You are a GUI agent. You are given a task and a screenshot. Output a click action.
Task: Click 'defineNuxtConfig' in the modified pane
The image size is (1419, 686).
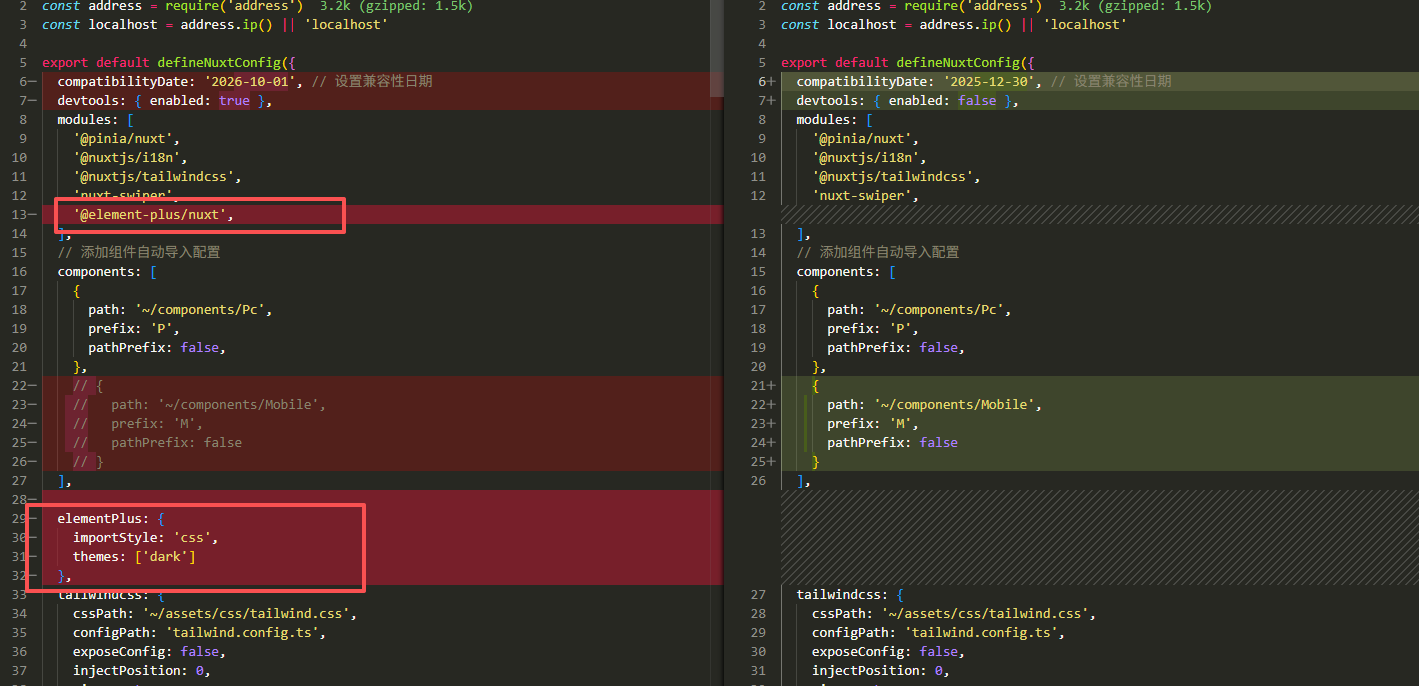pos(957,62)
